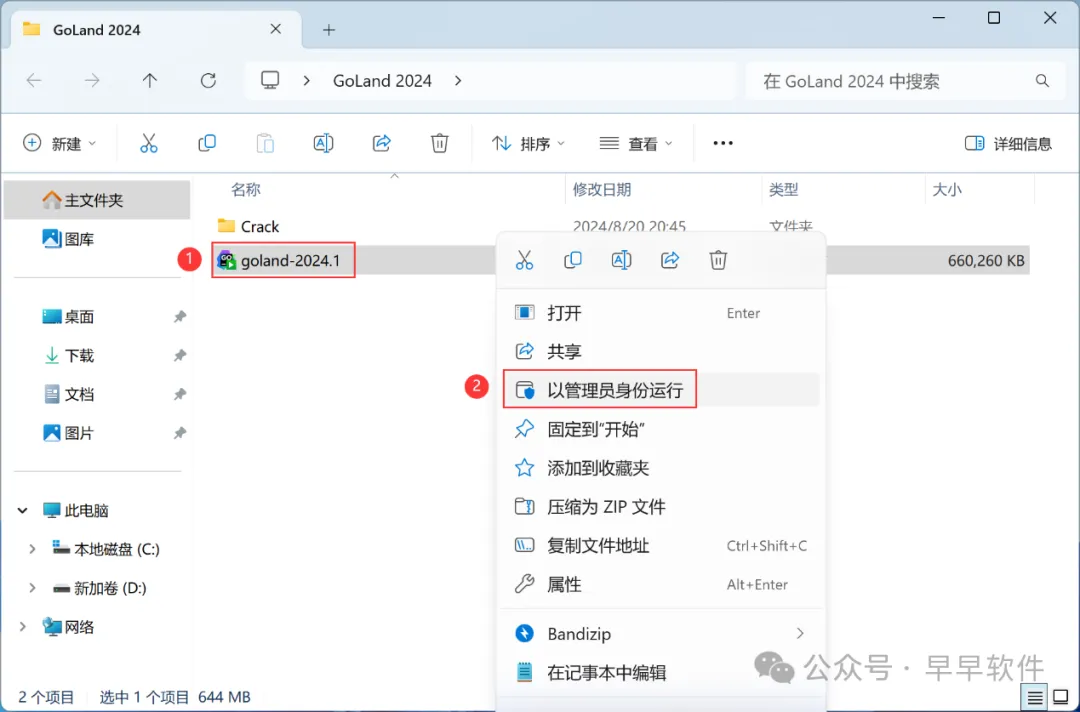The height and width of the screenshot is (712, 1080).
Task: Click the search box 在 GoLand 2024 中搜索
Action: click(x=904, y=81)
